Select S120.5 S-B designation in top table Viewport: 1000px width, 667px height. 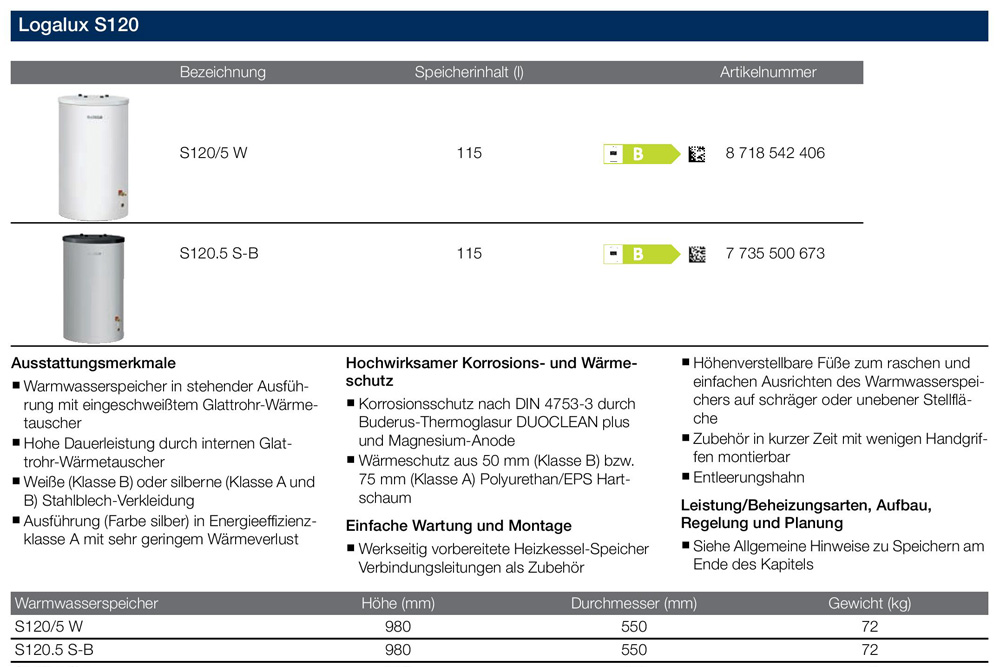pyautogui.click(x=219, y=253)
